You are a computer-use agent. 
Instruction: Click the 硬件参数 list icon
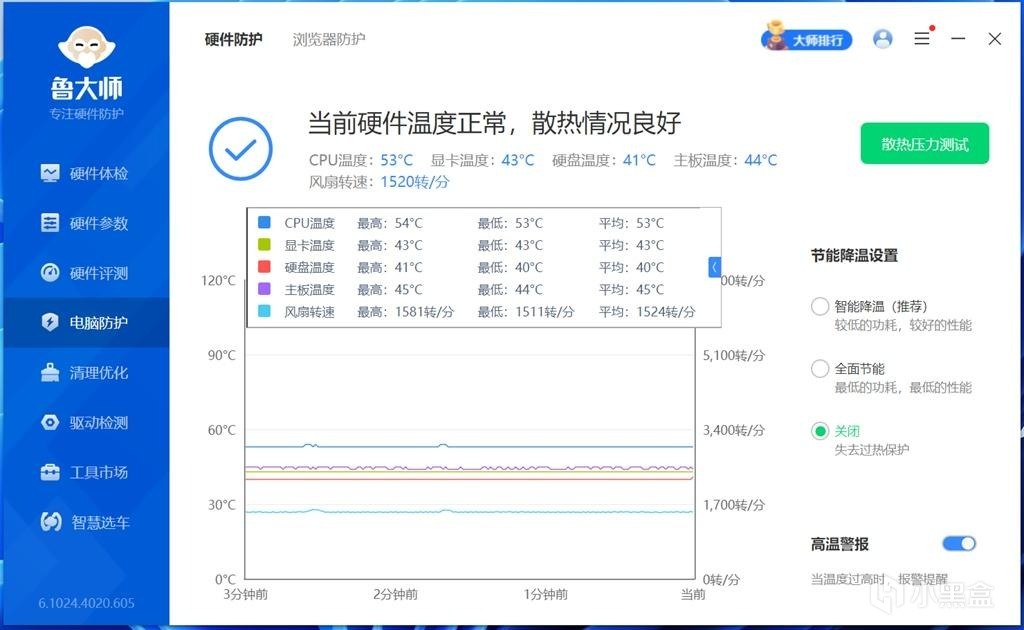(50, 223)
